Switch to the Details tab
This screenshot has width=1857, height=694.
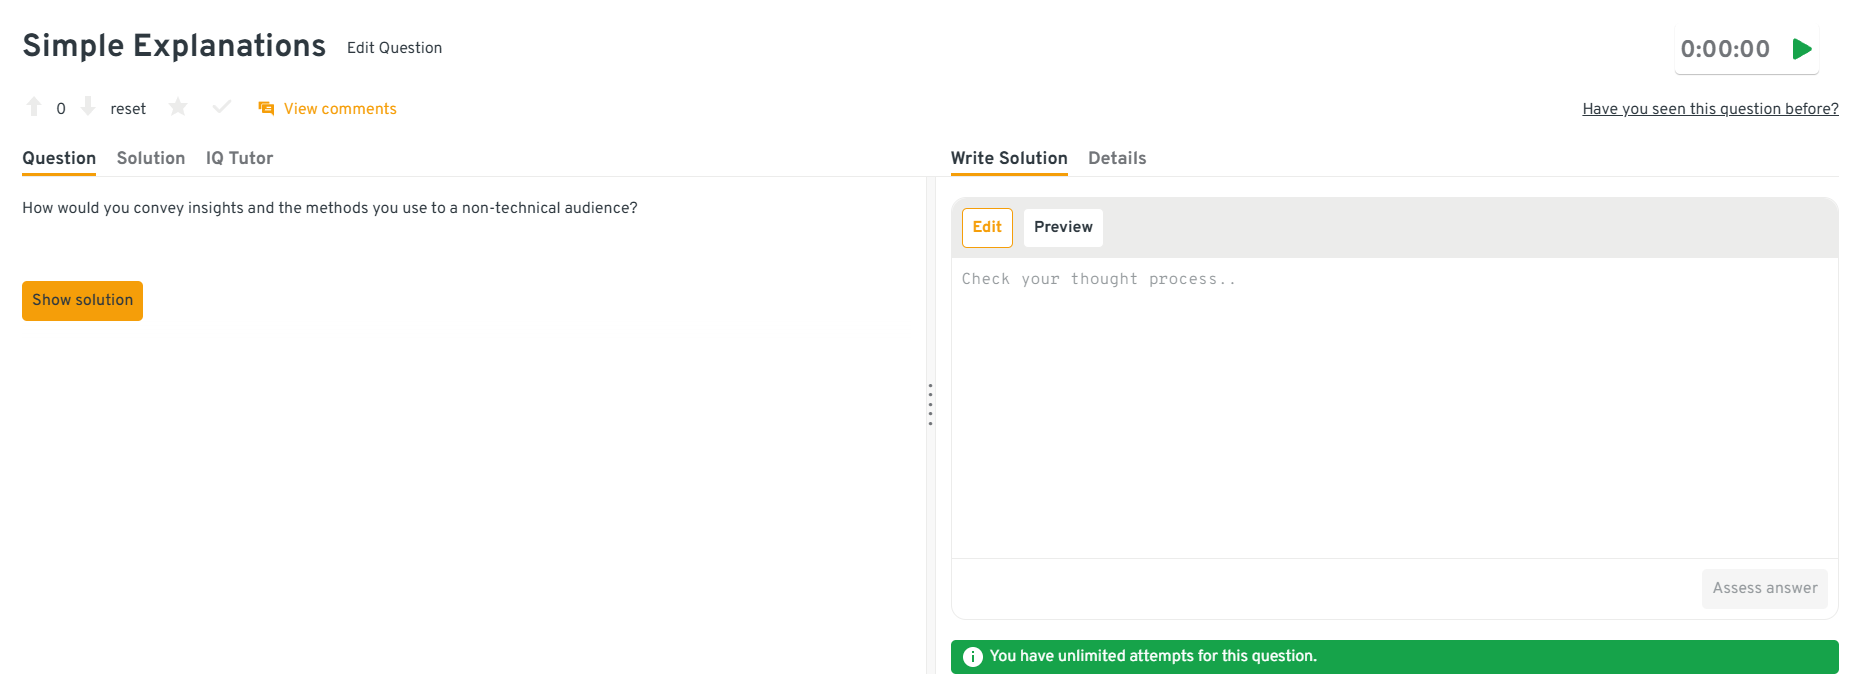tap(1117, 158)
